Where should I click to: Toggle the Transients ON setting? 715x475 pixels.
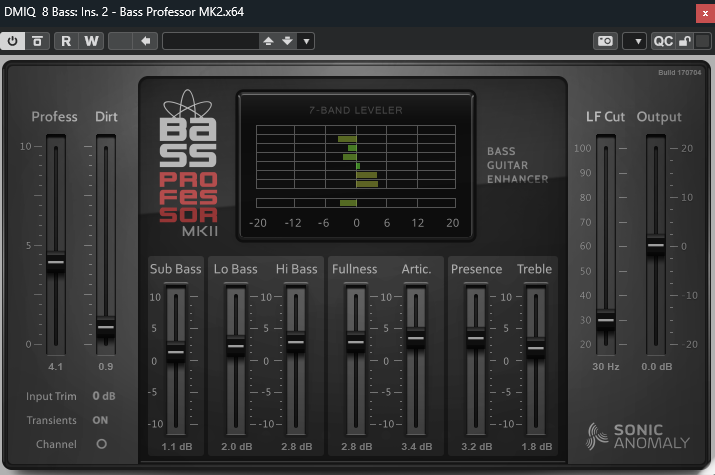click(100, 420)
